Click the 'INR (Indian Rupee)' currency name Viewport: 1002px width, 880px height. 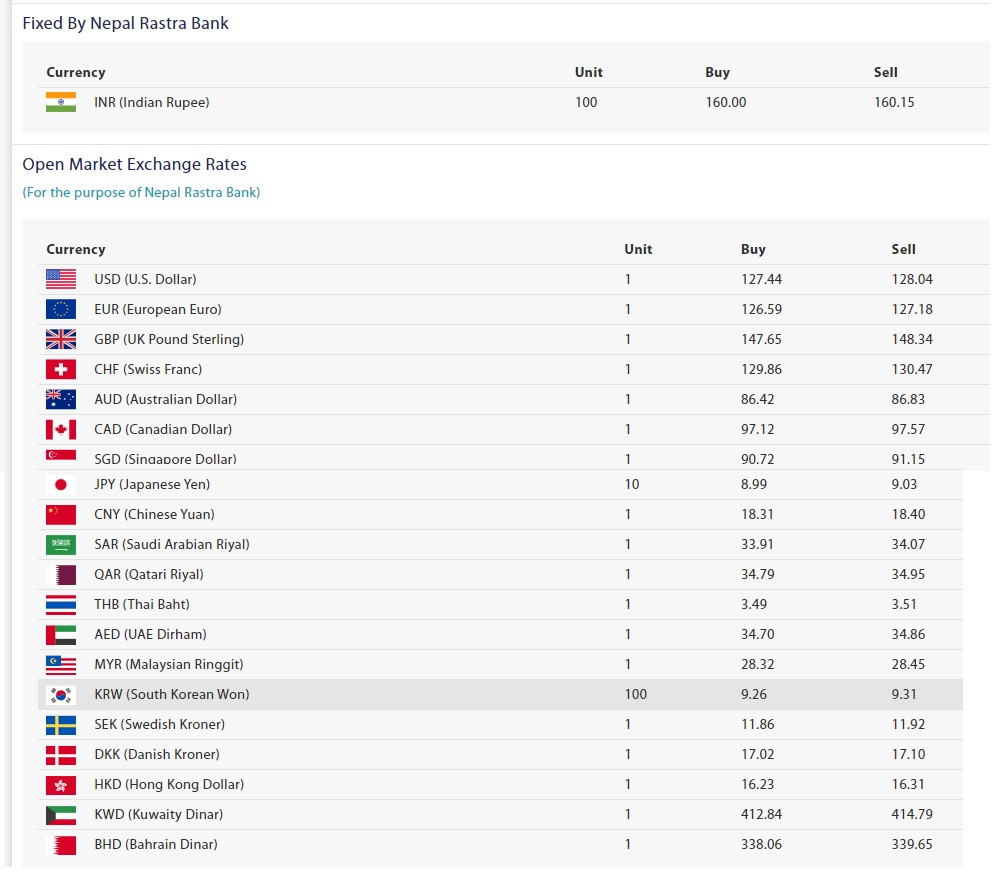[x=151, y=102]
